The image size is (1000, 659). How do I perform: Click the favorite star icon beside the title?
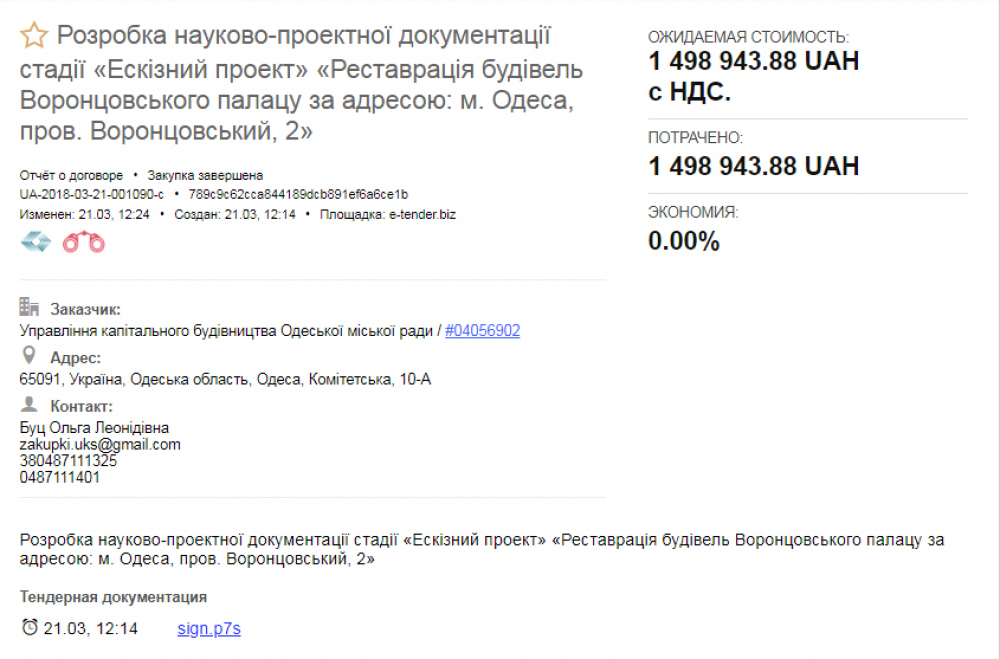pos(34,37)
